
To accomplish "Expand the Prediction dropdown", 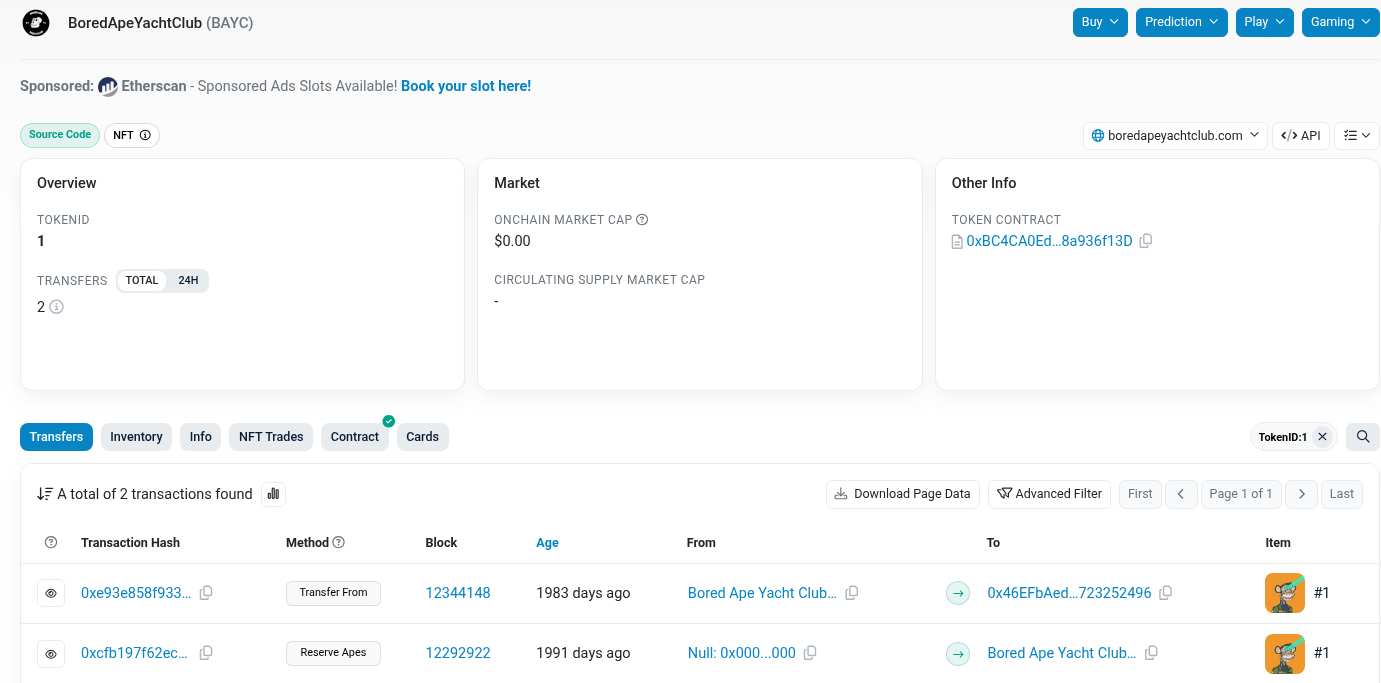I will coord(1182,22).
